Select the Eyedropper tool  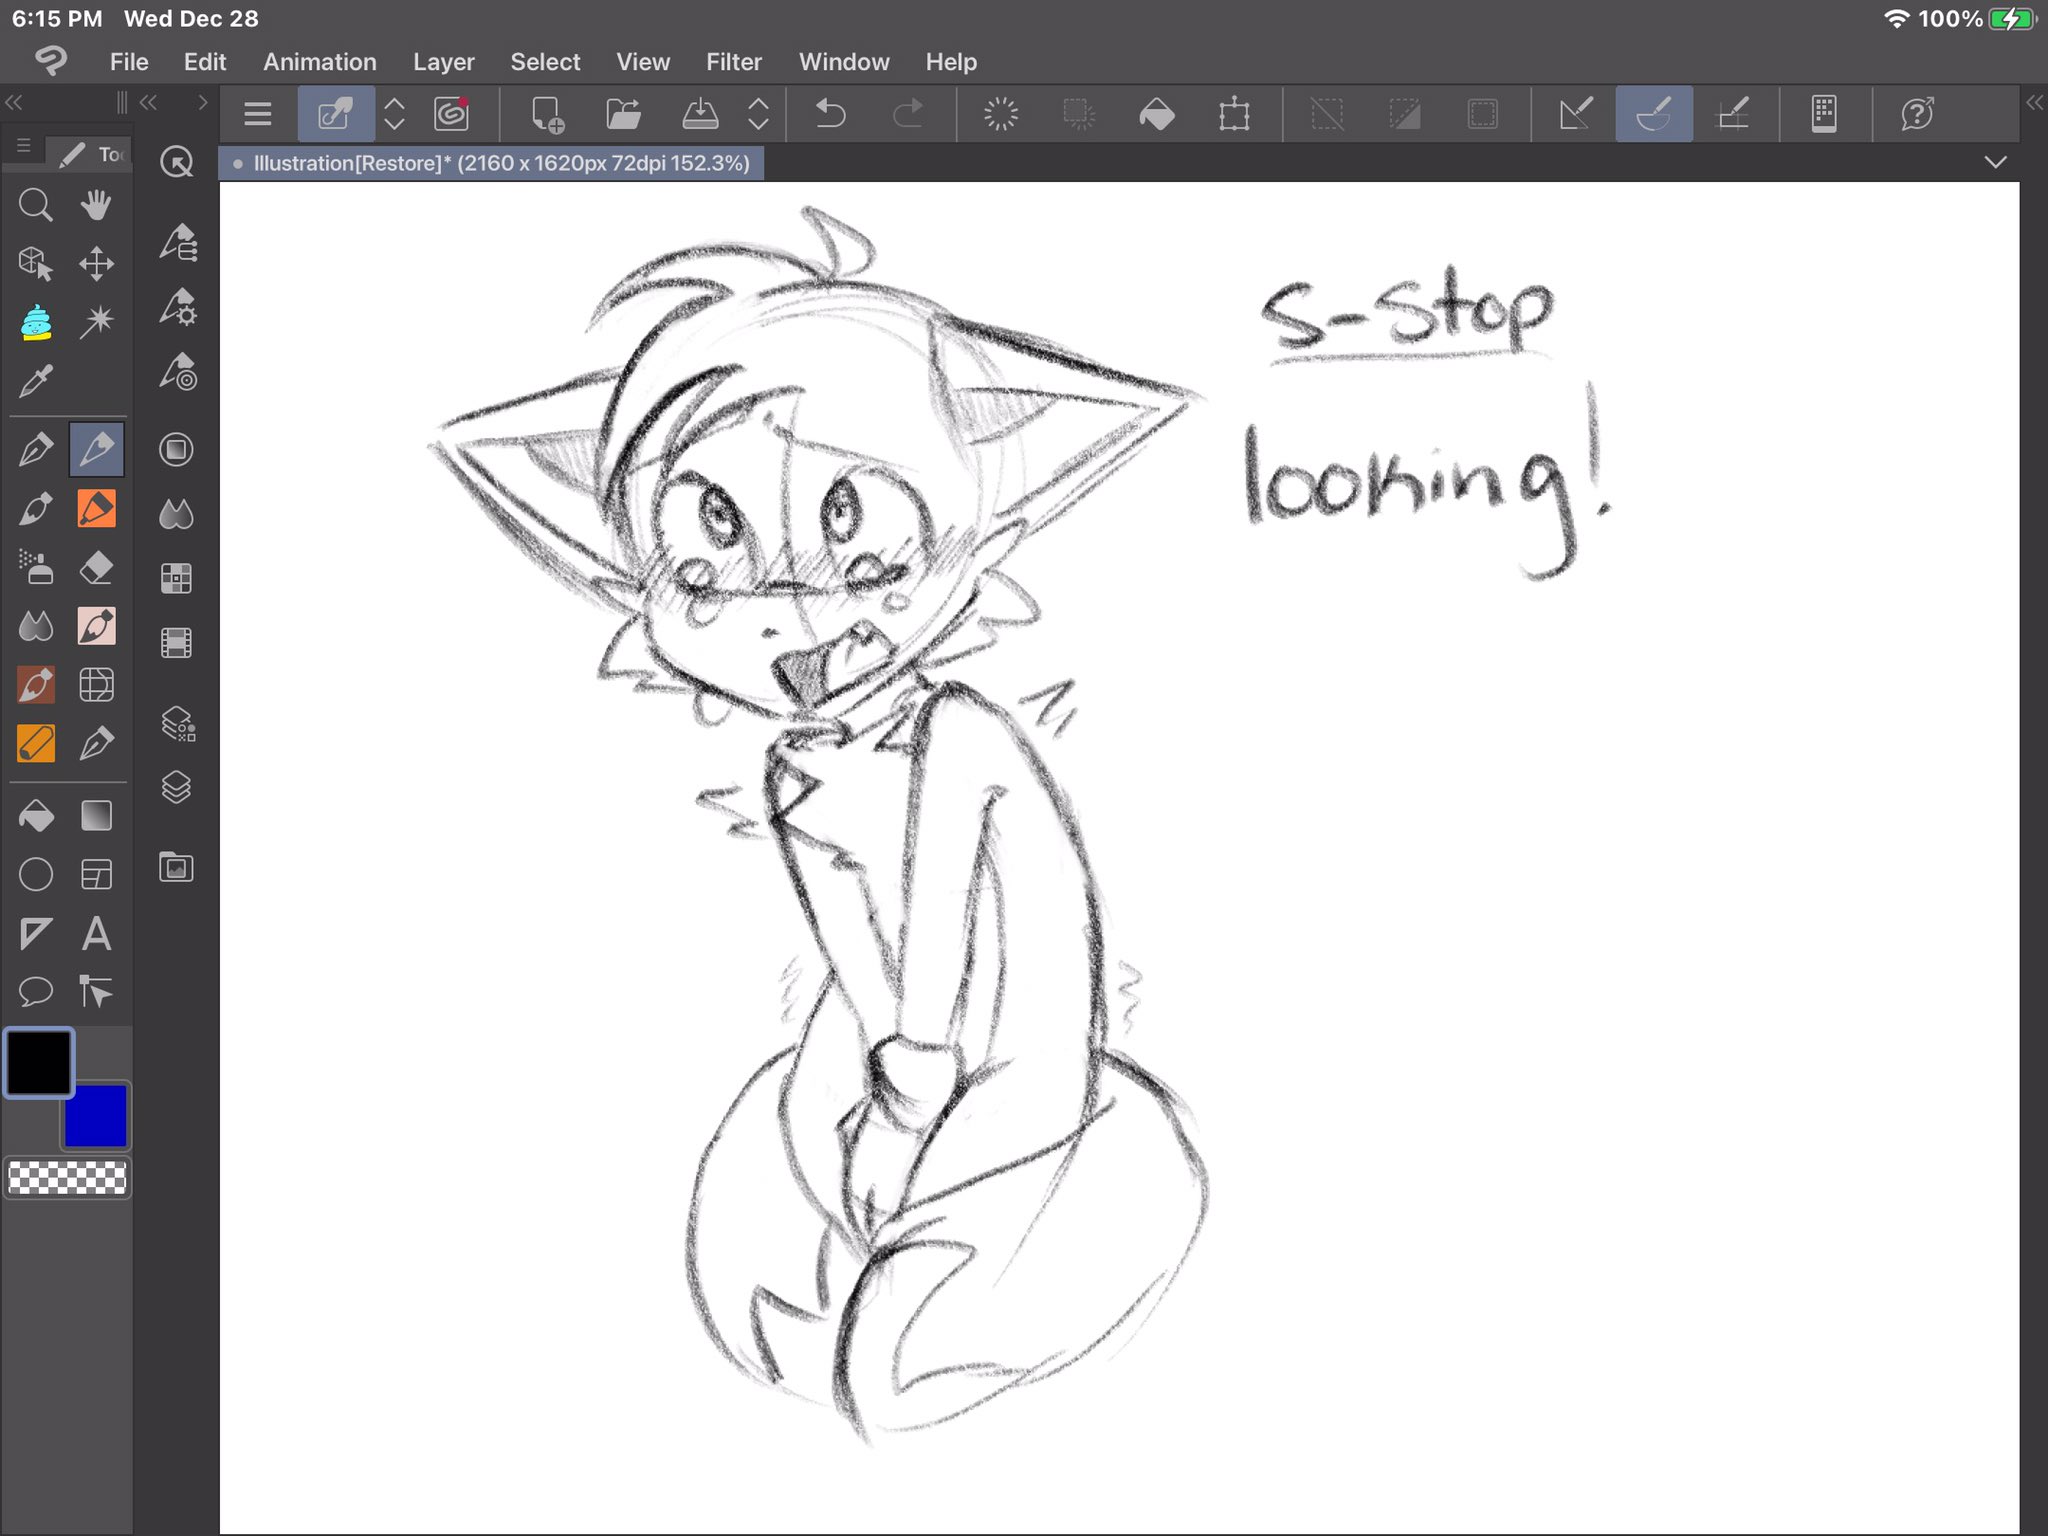(36, 381)
